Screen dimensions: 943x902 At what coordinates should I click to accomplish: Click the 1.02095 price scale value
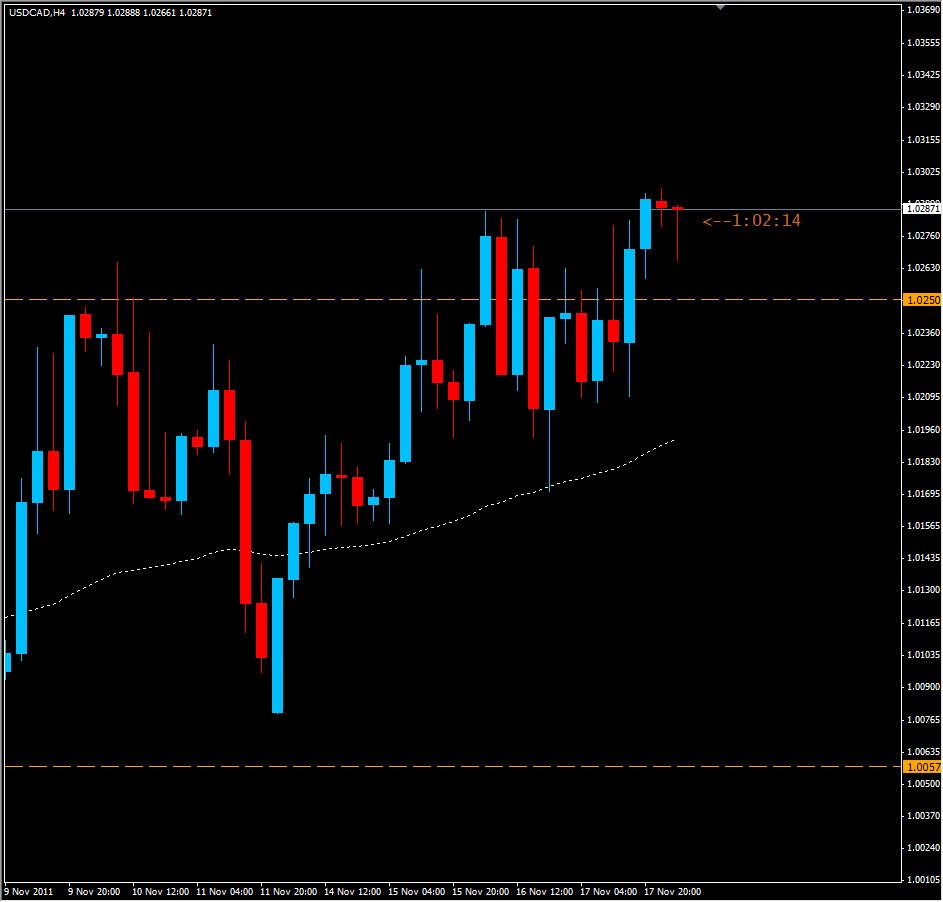tap(923, 397)
